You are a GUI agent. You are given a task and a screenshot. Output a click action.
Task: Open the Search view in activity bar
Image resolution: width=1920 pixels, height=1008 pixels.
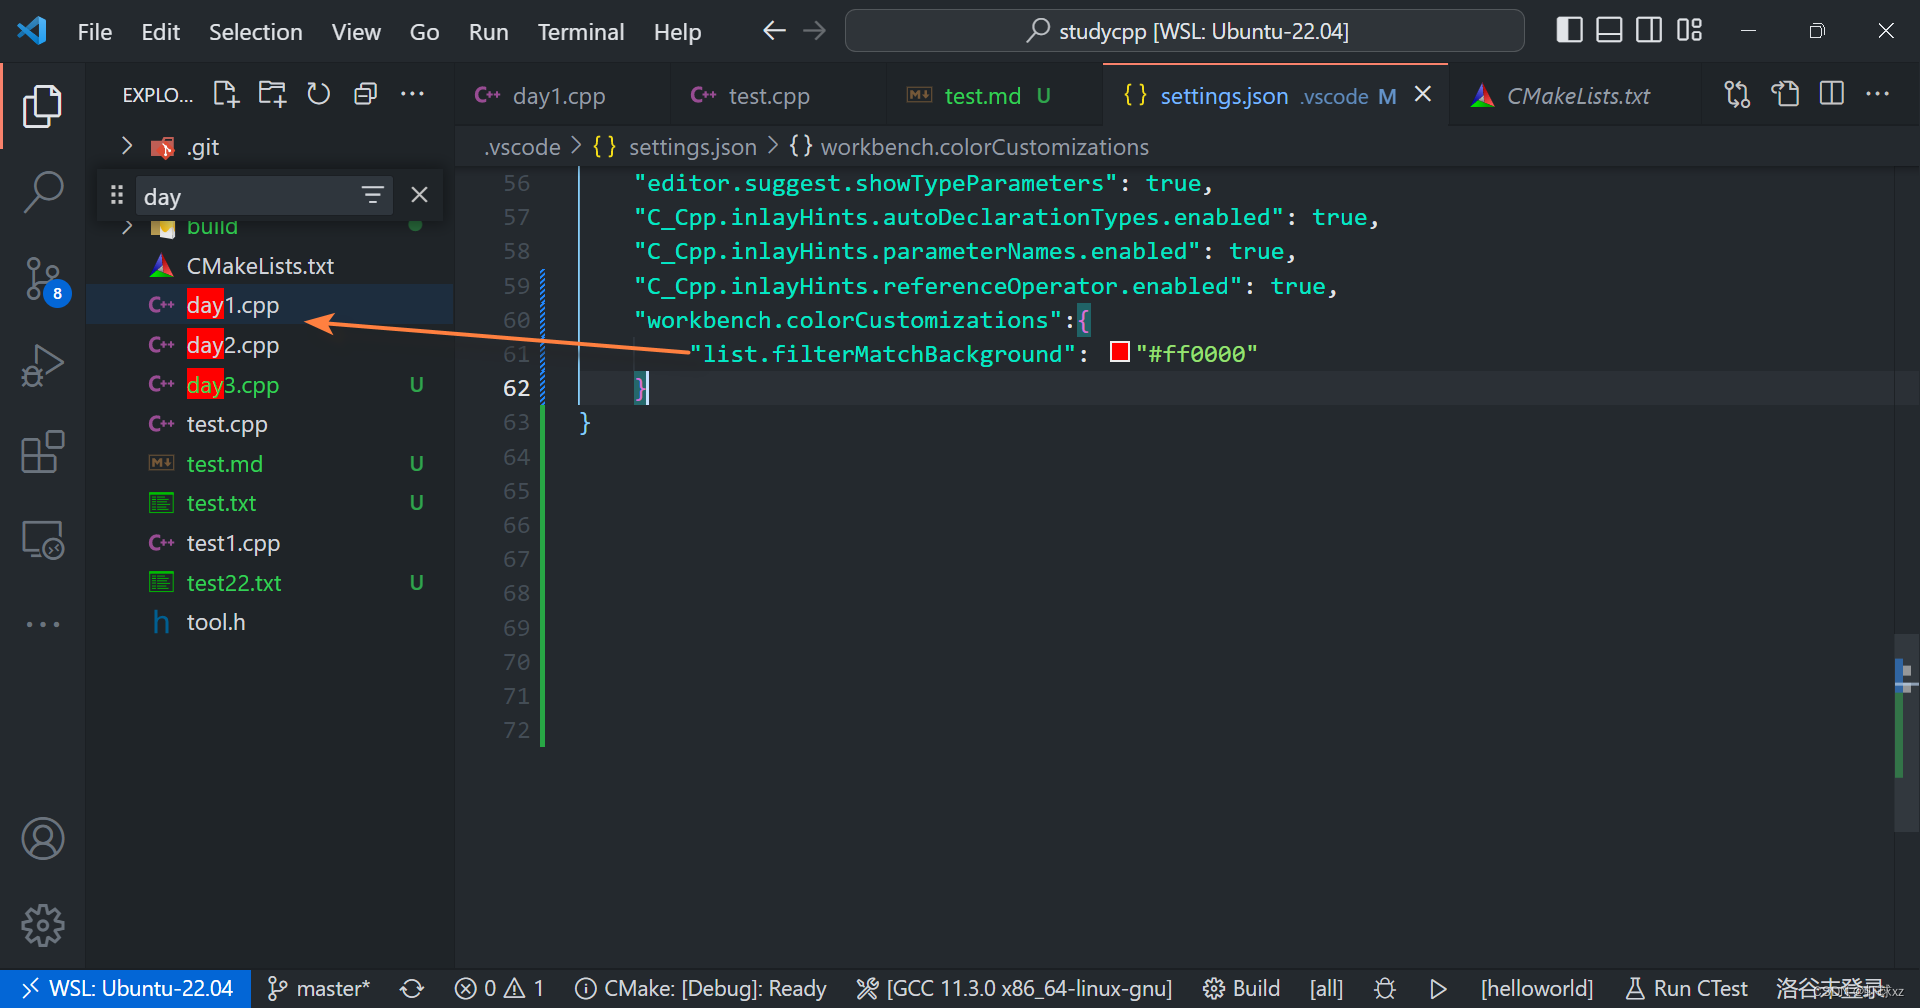pyautogui.click(x=42, y=191)
